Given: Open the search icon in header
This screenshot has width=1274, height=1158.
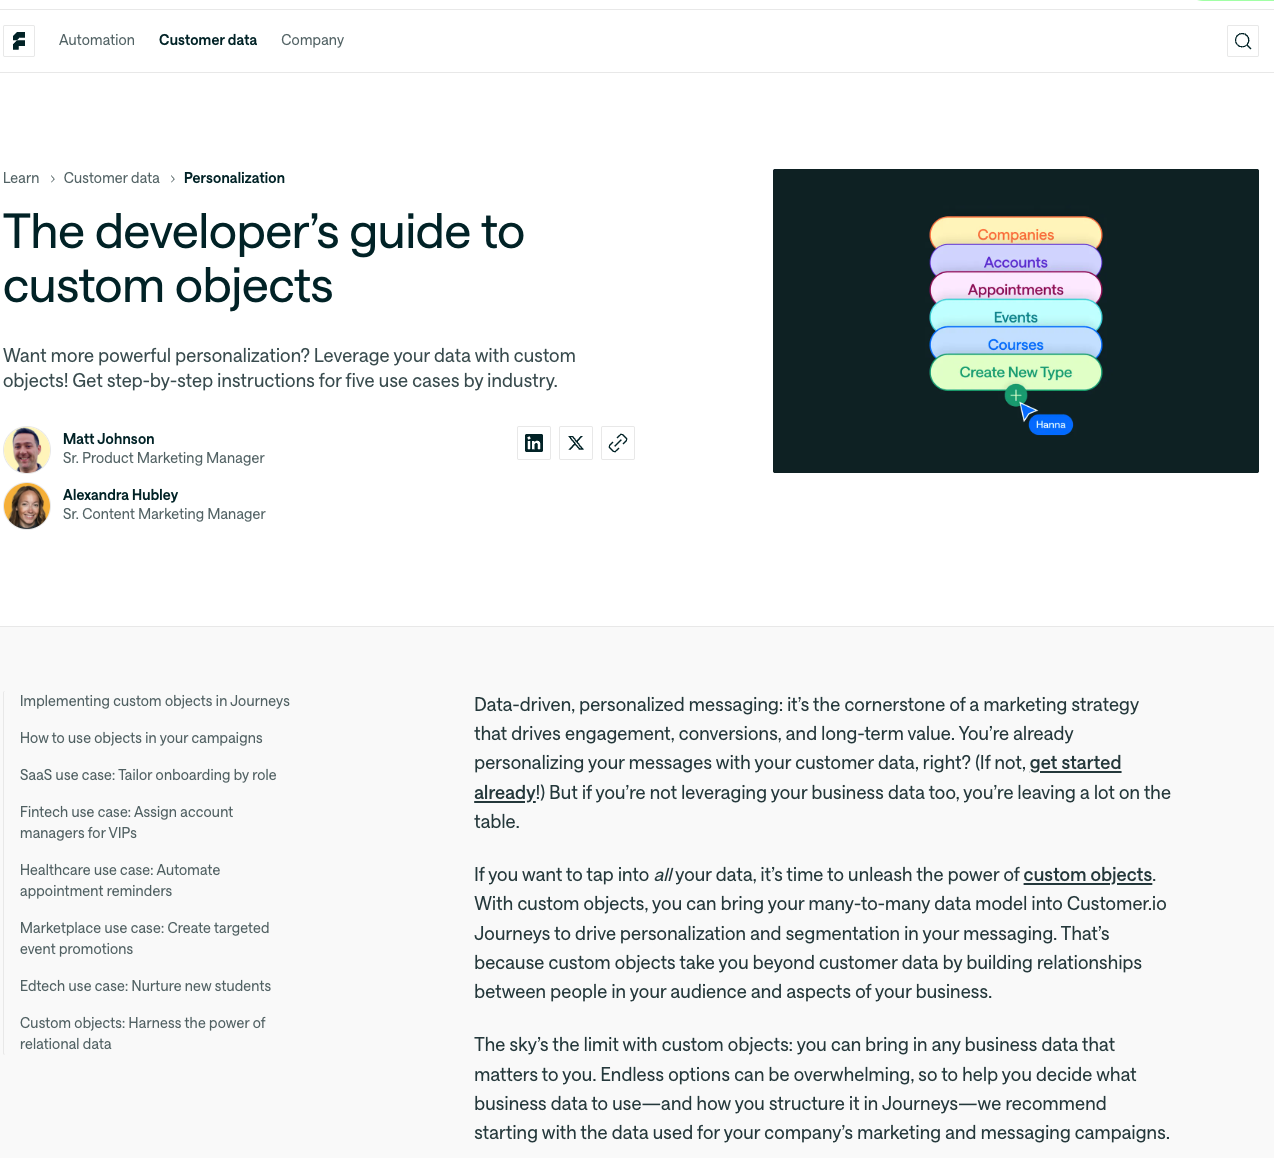Looking at the screenshot, I should (1243, 41).
